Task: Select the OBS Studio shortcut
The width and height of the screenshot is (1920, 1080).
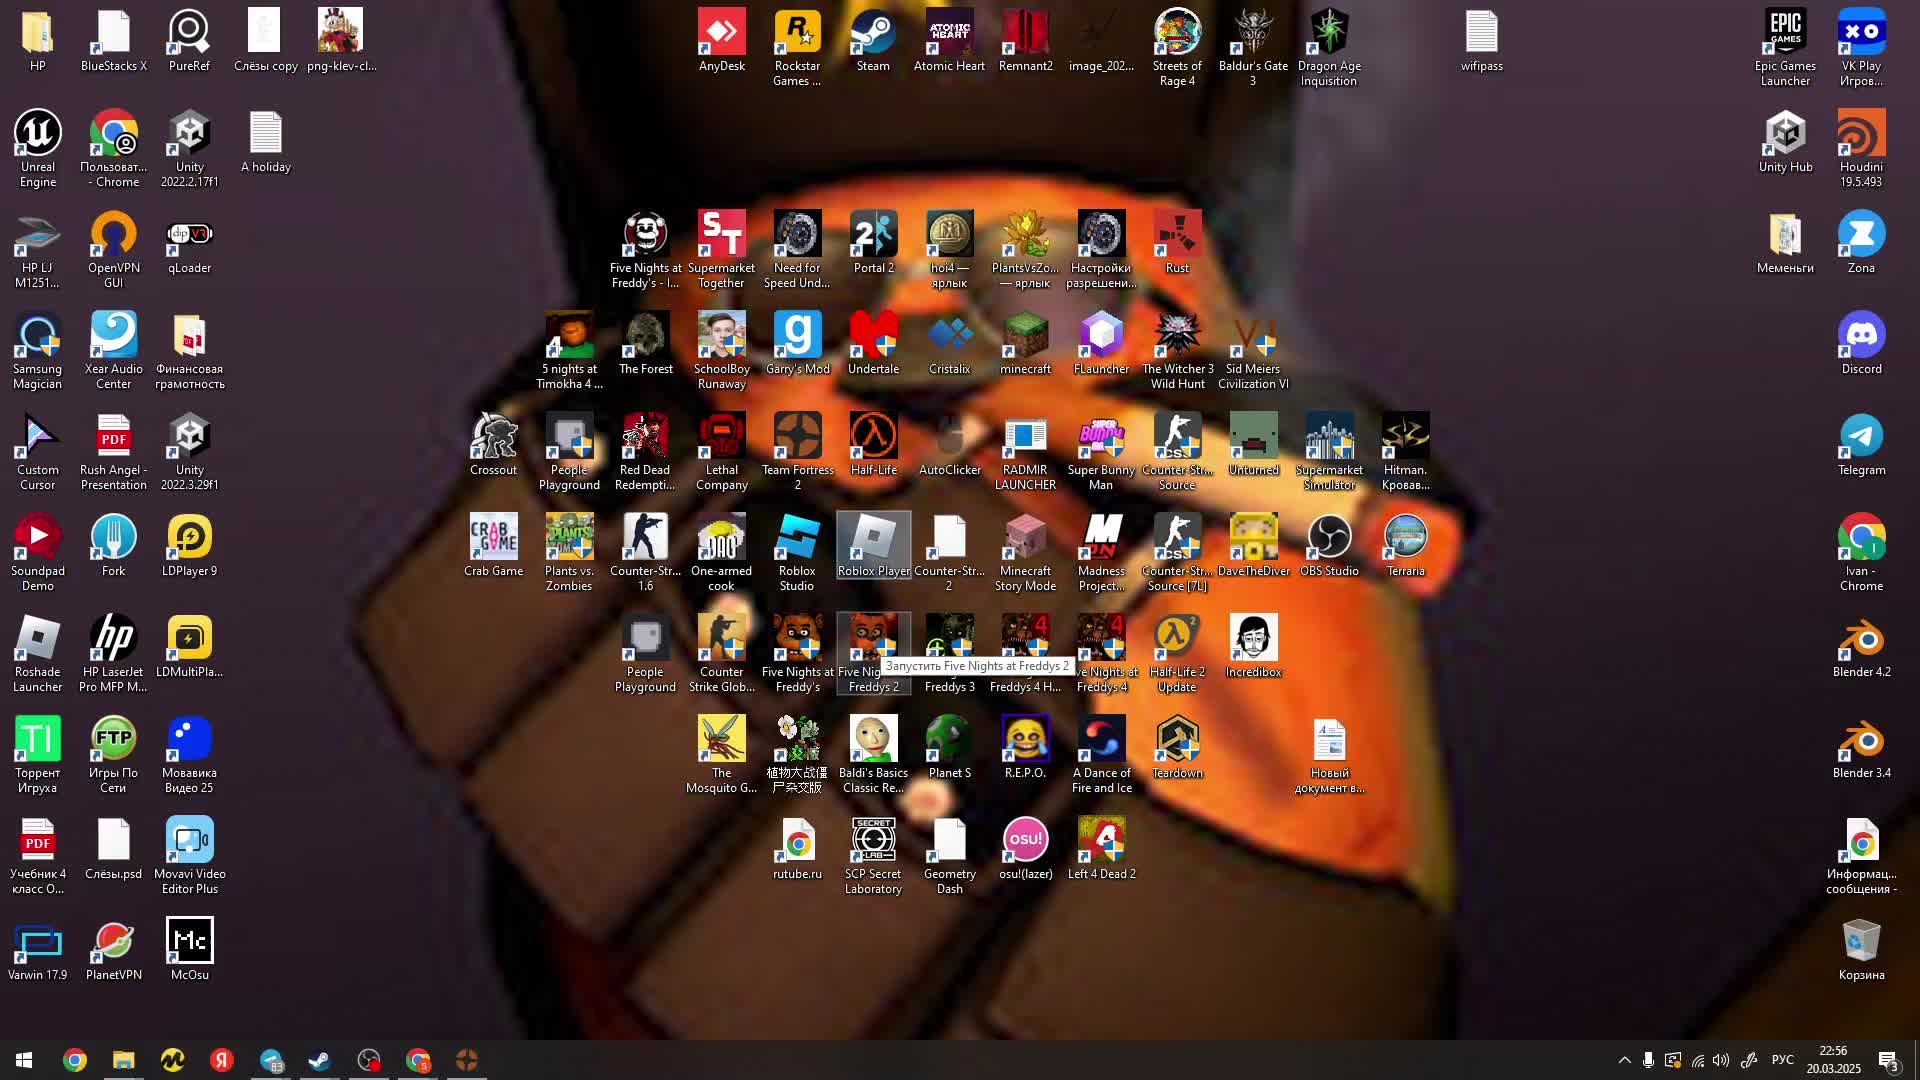Action: [1329, 538]
